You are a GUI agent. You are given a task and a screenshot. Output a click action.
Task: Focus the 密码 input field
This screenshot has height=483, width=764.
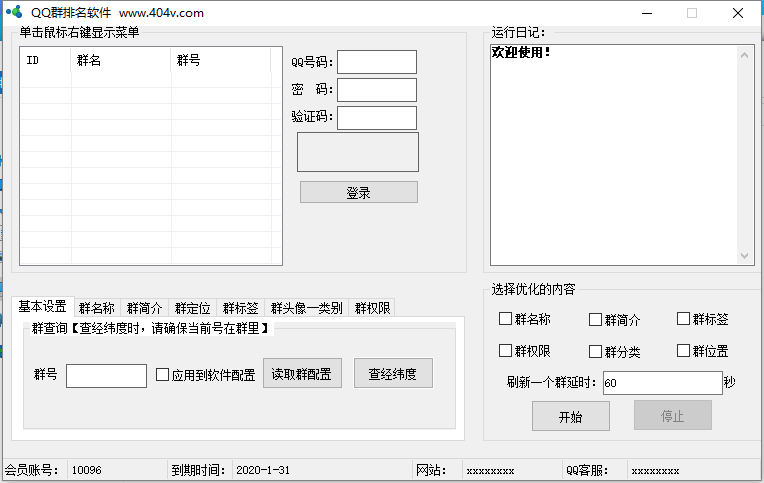[377, 90]
